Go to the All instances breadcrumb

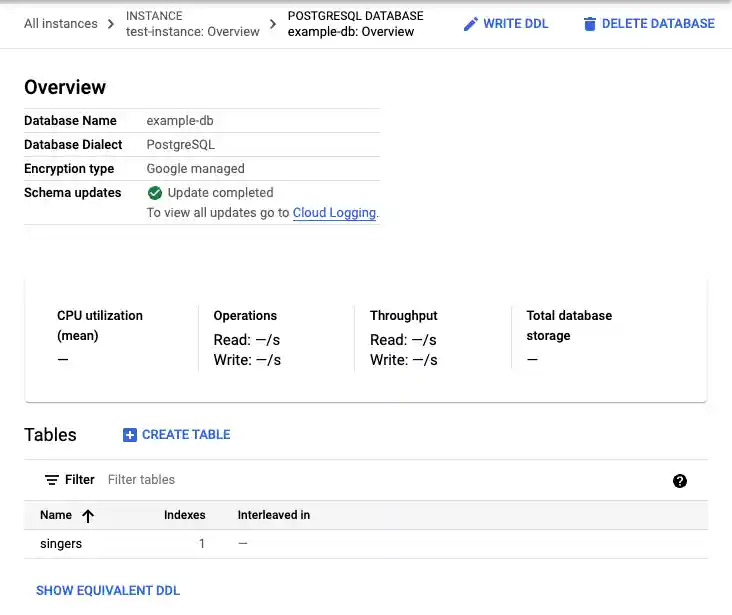tap(61, 24)
